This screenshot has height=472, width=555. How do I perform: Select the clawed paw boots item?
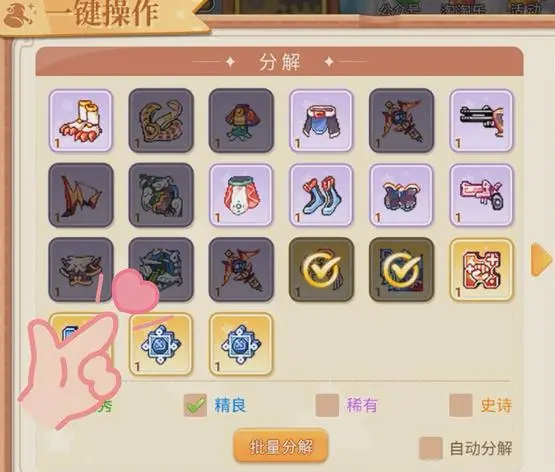pyautogui.click(x=81, y=121)
